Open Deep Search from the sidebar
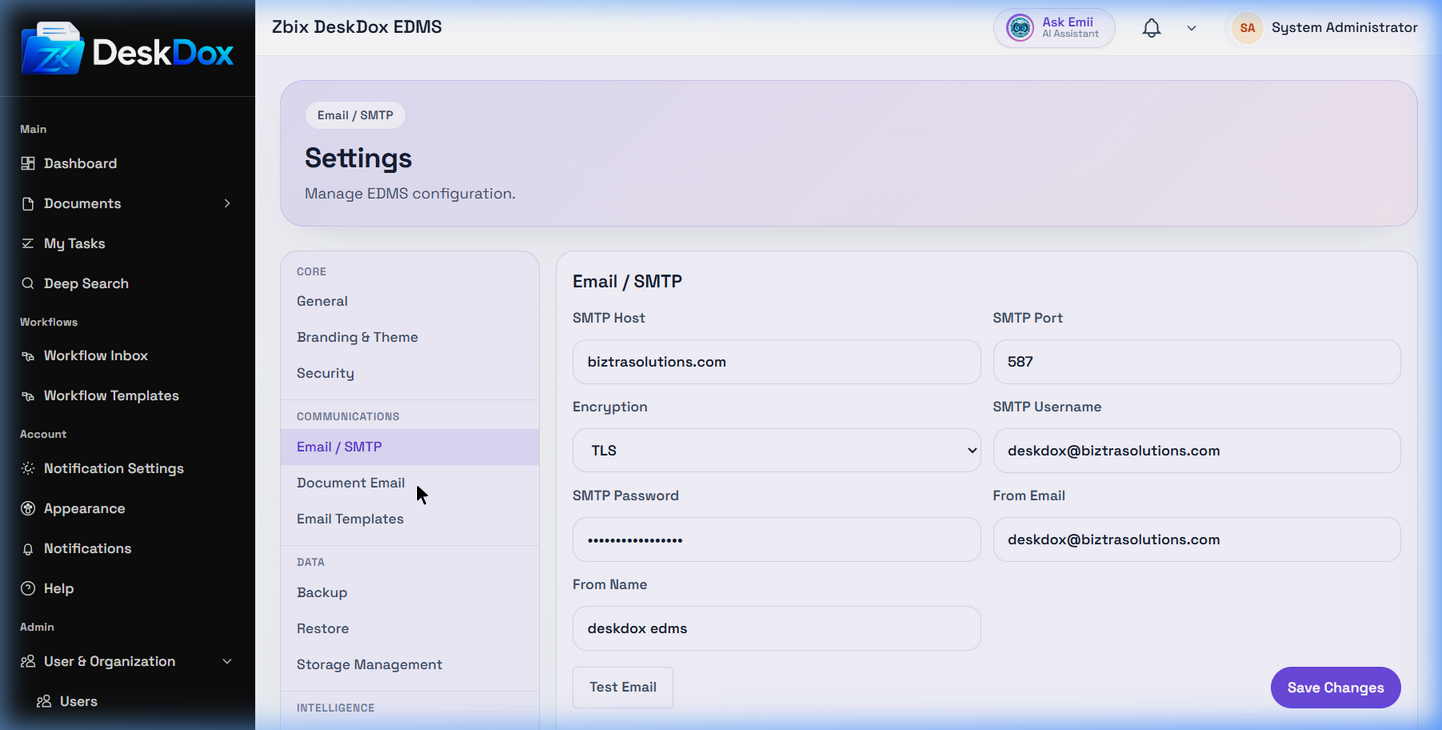Image resolution: width=1442 pixels, height=730 pixels. click(x=86, y=283)
